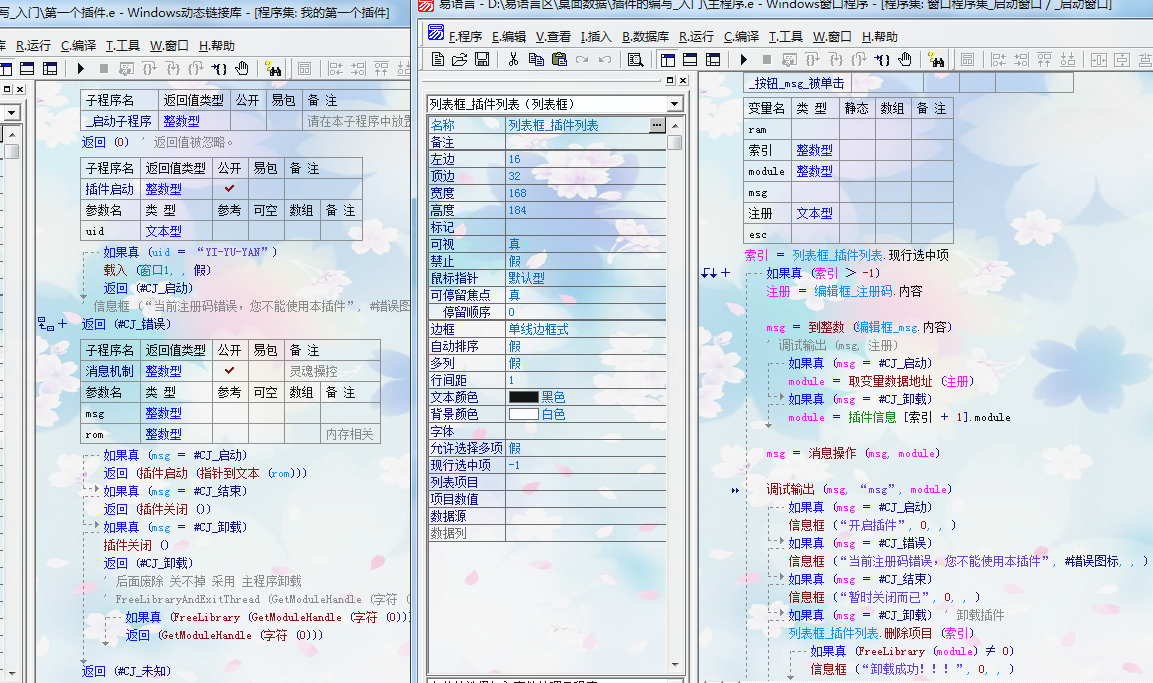The width and height of the screenshot is (1153, 683).
Task: Click white 背景颜色 color swatch
Action: point(524,414)
